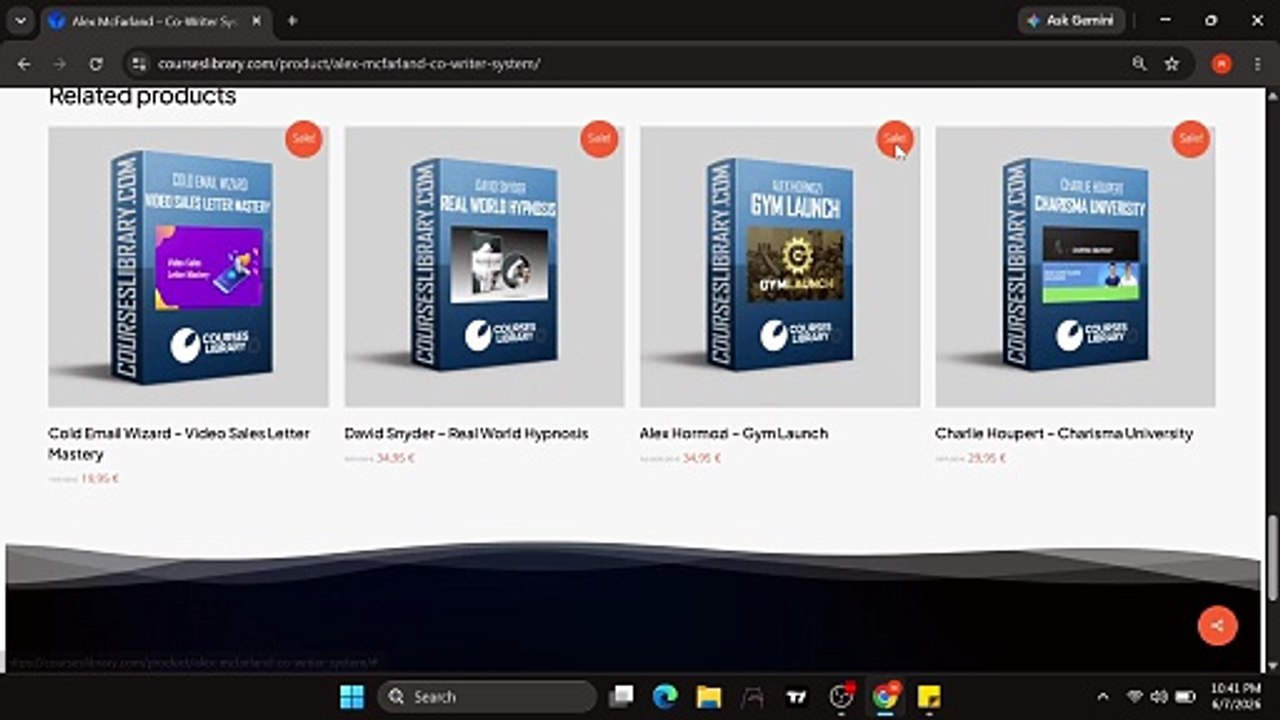Open Alex Hormozi – Gym Launch link
Image resolution: width=1280 pixels, height=720 pixels.
tap(734, 433)
